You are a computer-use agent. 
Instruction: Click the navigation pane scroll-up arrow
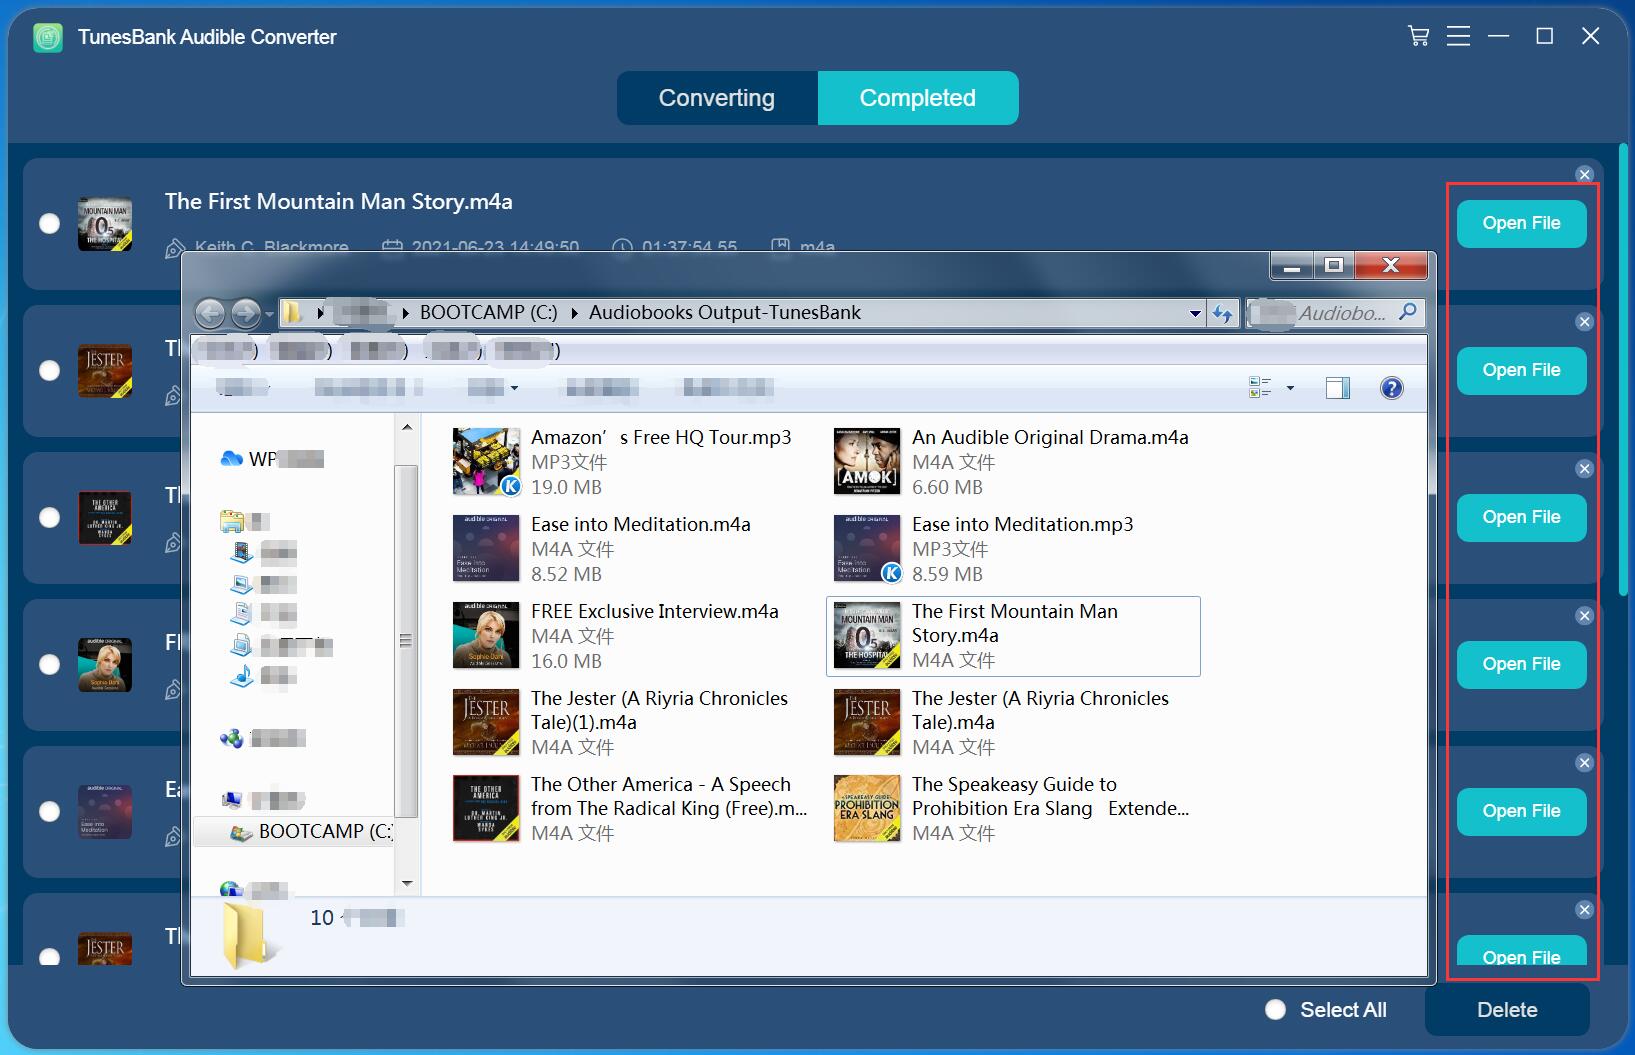pyautogui.click(x=407, y=428)
